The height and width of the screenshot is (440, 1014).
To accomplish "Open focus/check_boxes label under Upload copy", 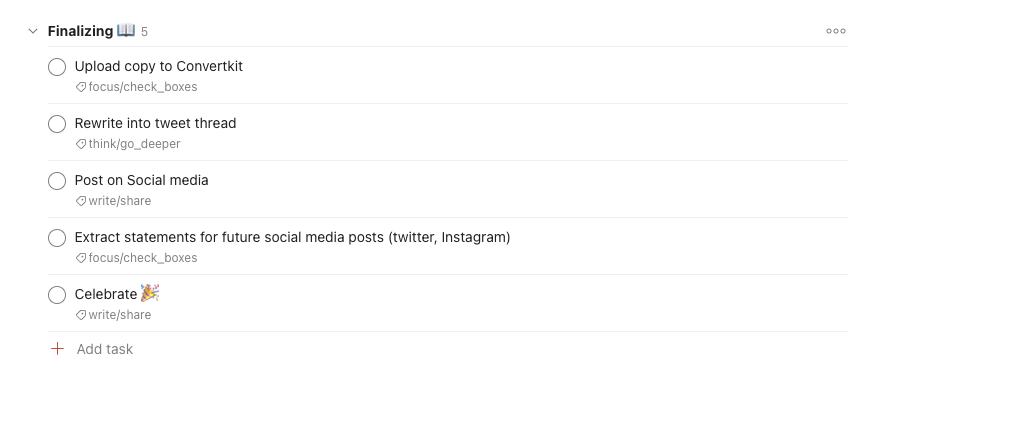I will coord(143,87).
